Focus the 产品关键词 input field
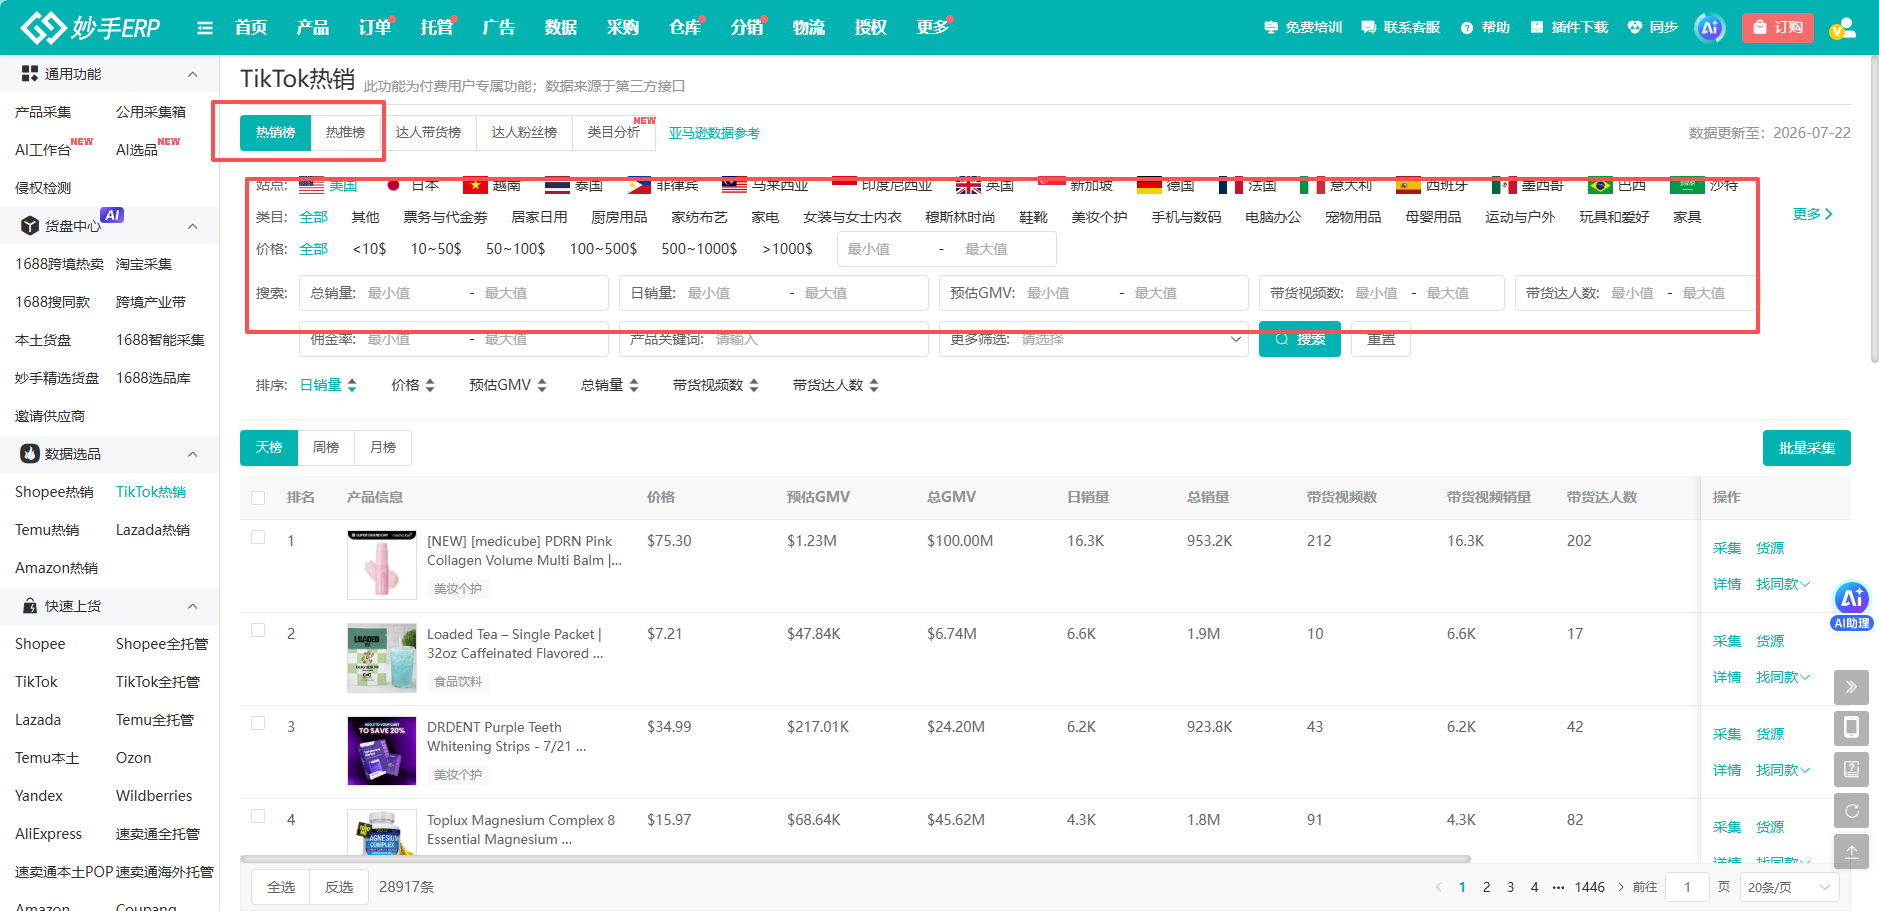This screenshot has width=1879, height=911. (774, 339)
